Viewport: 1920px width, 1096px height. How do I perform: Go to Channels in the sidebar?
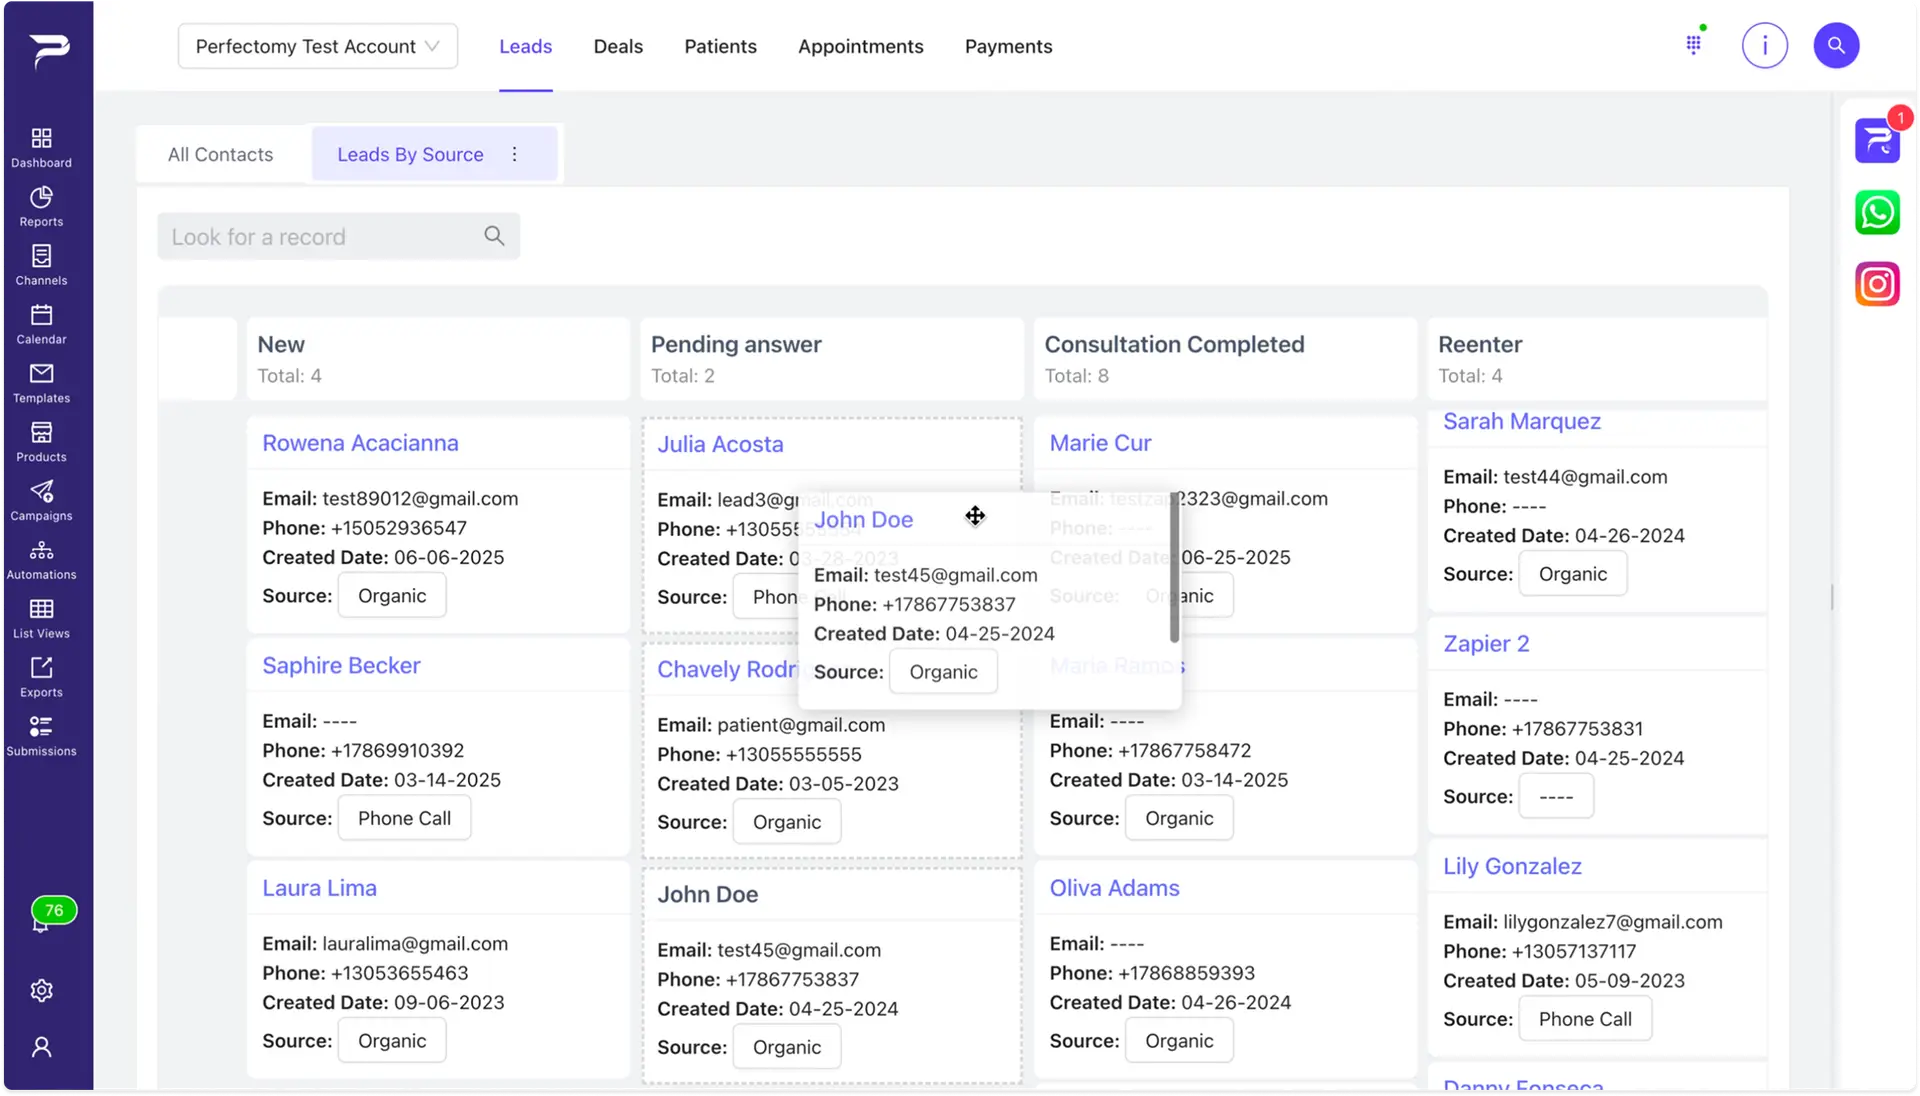[41, 265]
